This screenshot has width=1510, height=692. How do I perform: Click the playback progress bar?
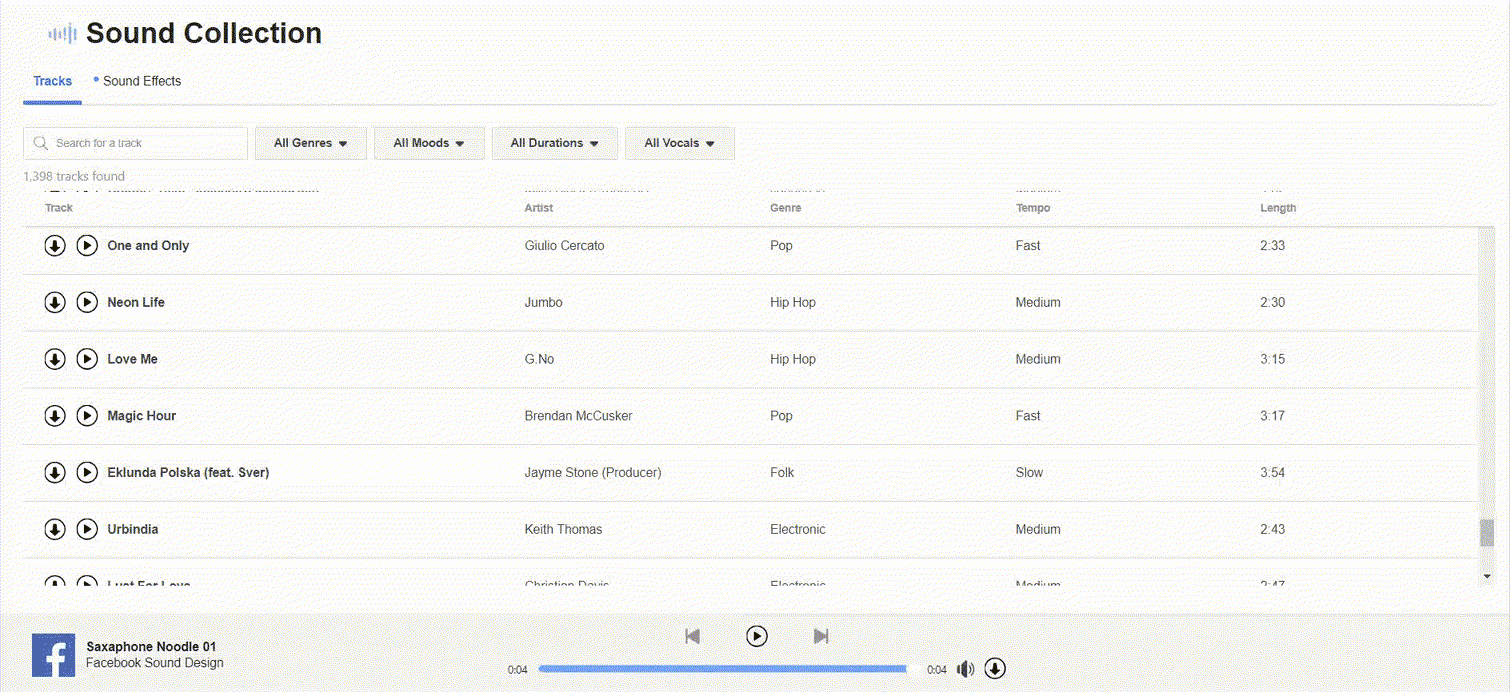tap(722, 669)
